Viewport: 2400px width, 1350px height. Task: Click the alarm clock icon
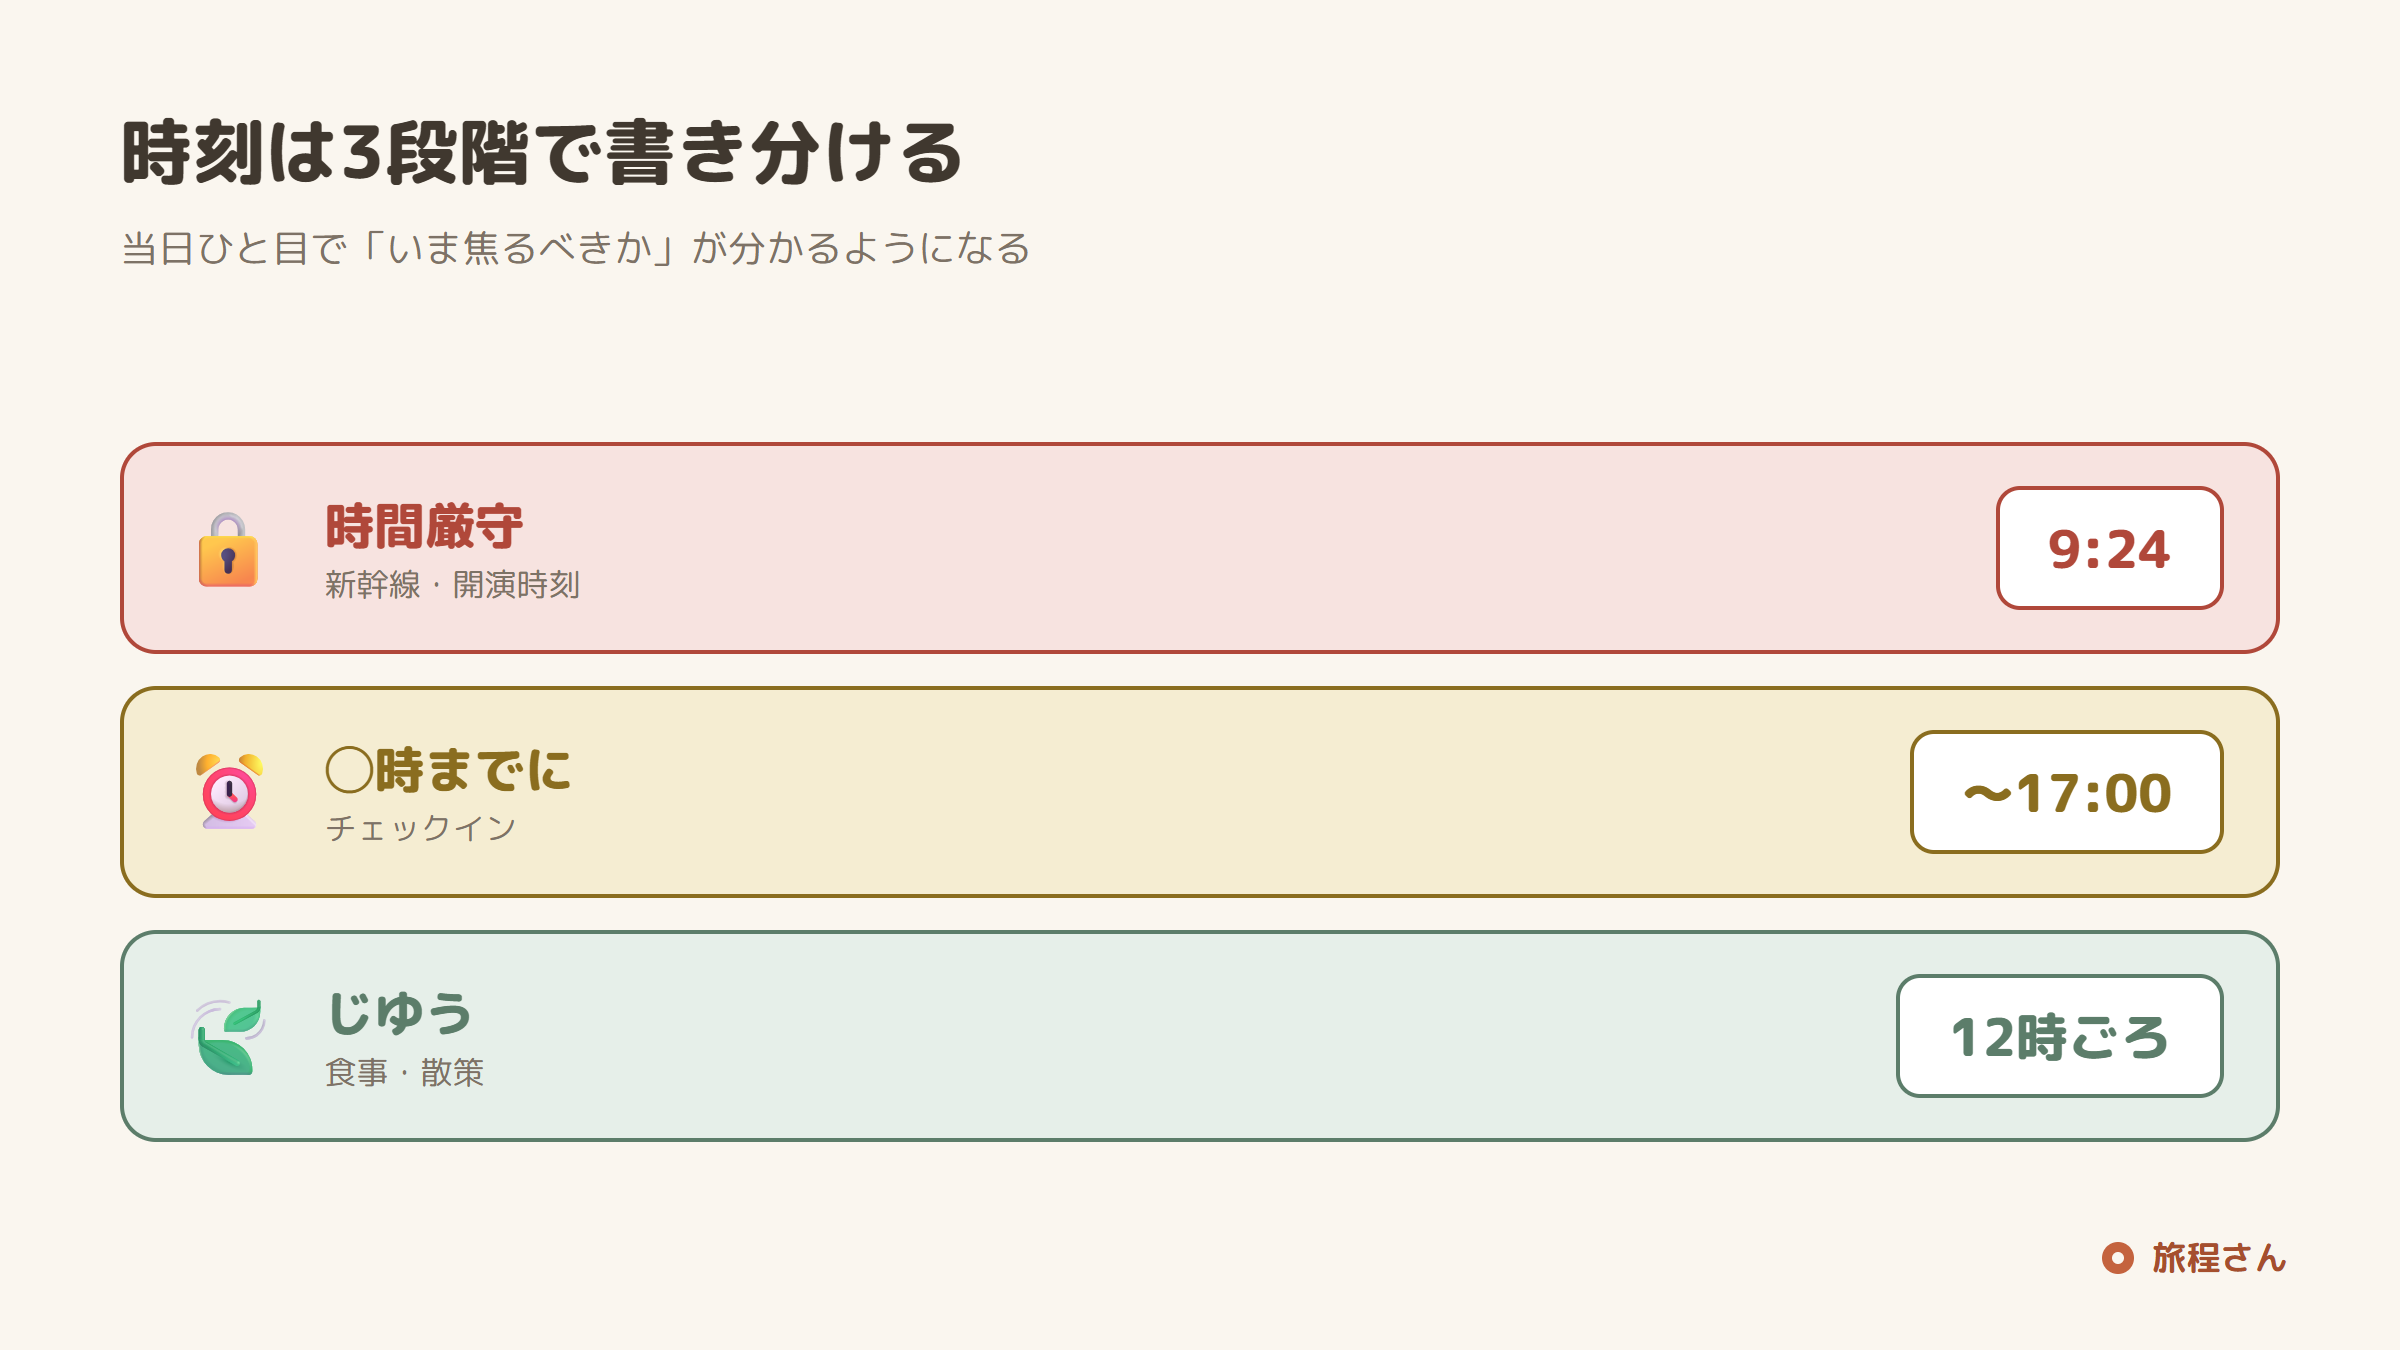[x=229, y=792]
